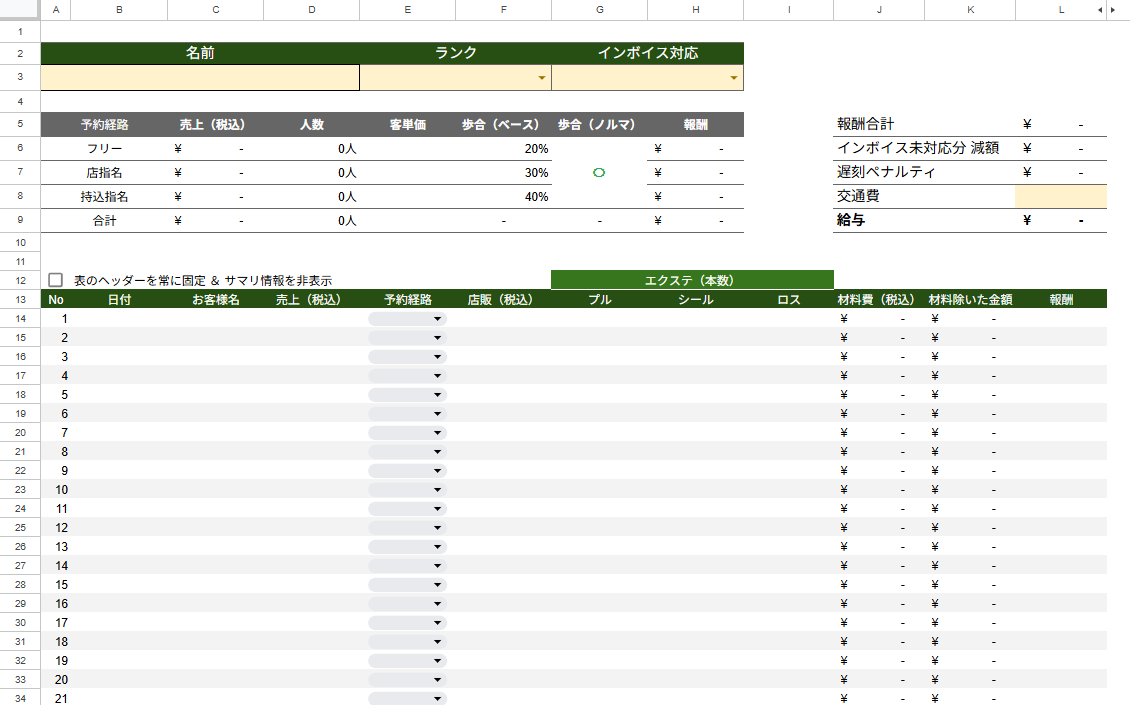Select column header E
1130x705 pixels.
(x=407, y=9)
